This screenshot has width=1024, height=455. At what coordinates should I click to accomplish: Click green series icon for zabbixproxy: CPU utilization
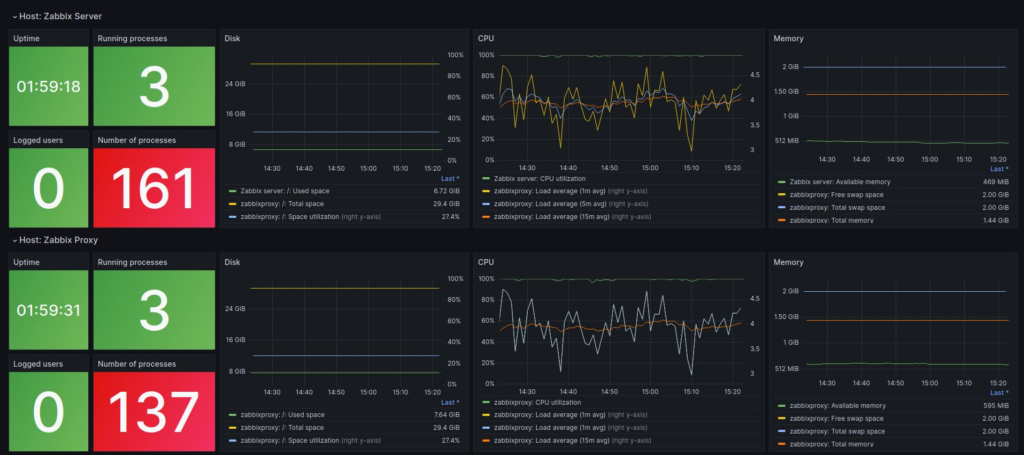point(486,403)
